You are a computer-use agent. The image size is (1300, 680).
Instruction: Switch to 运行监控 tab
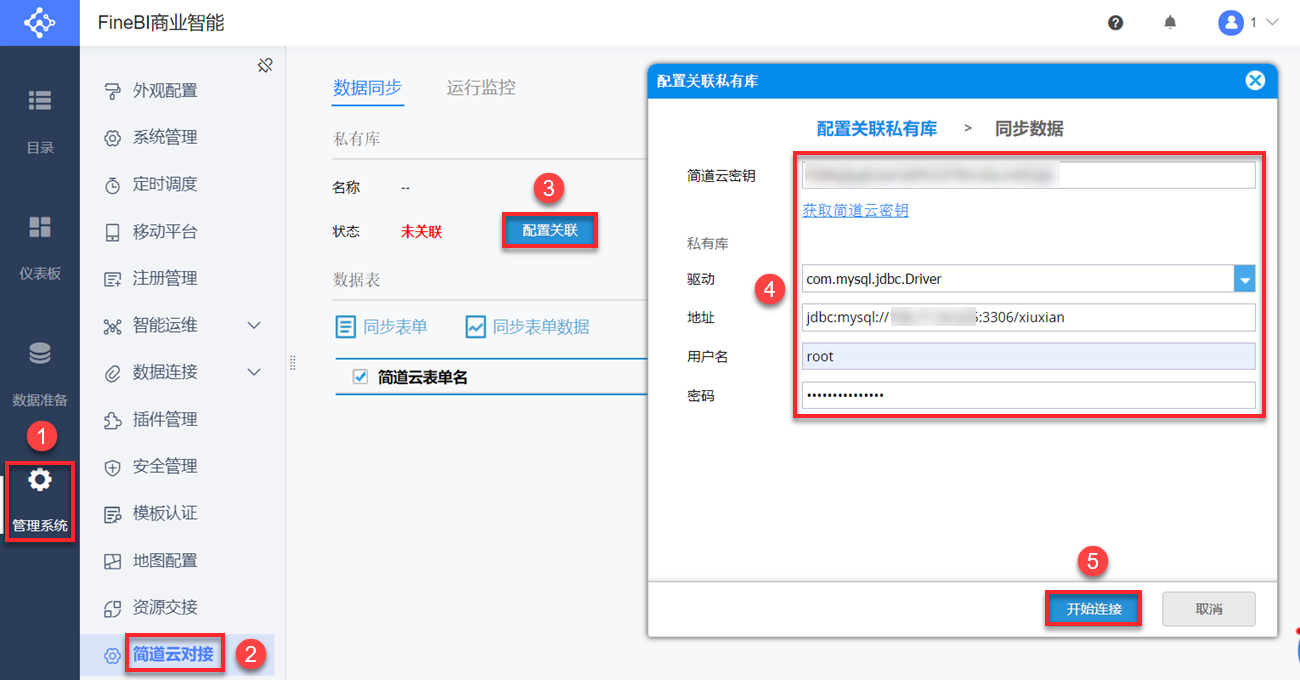481,88
